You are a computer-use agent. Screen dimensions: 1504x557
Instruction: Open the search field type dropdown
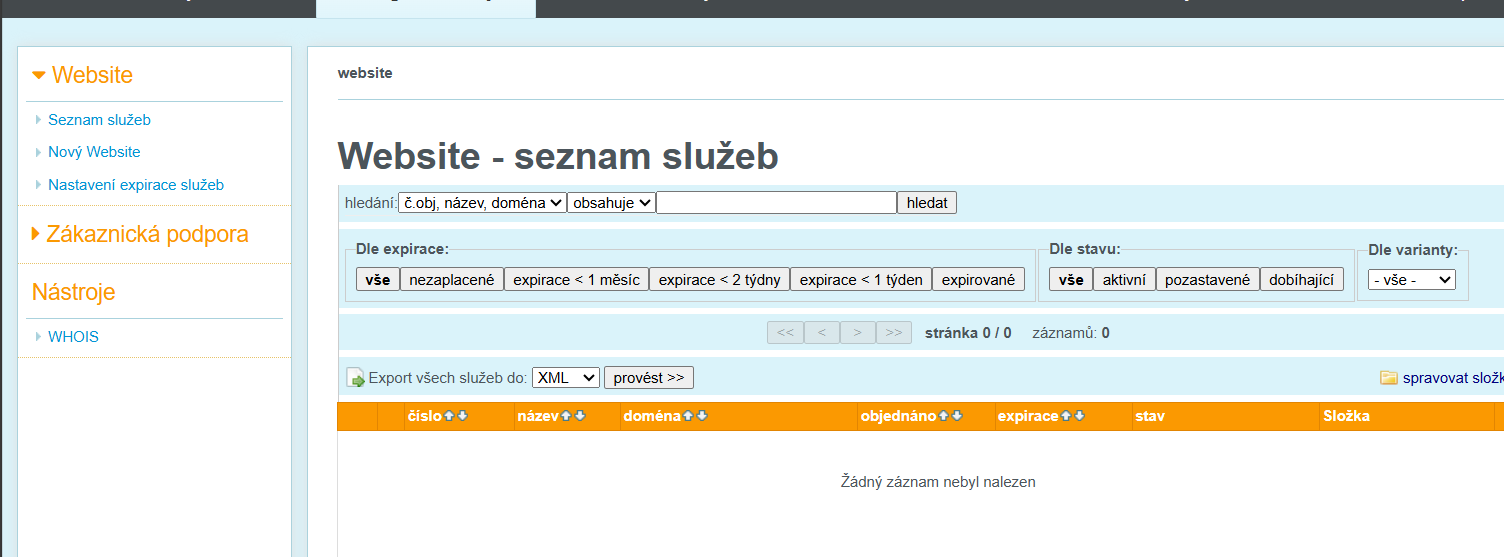click(x=482, y=203)
